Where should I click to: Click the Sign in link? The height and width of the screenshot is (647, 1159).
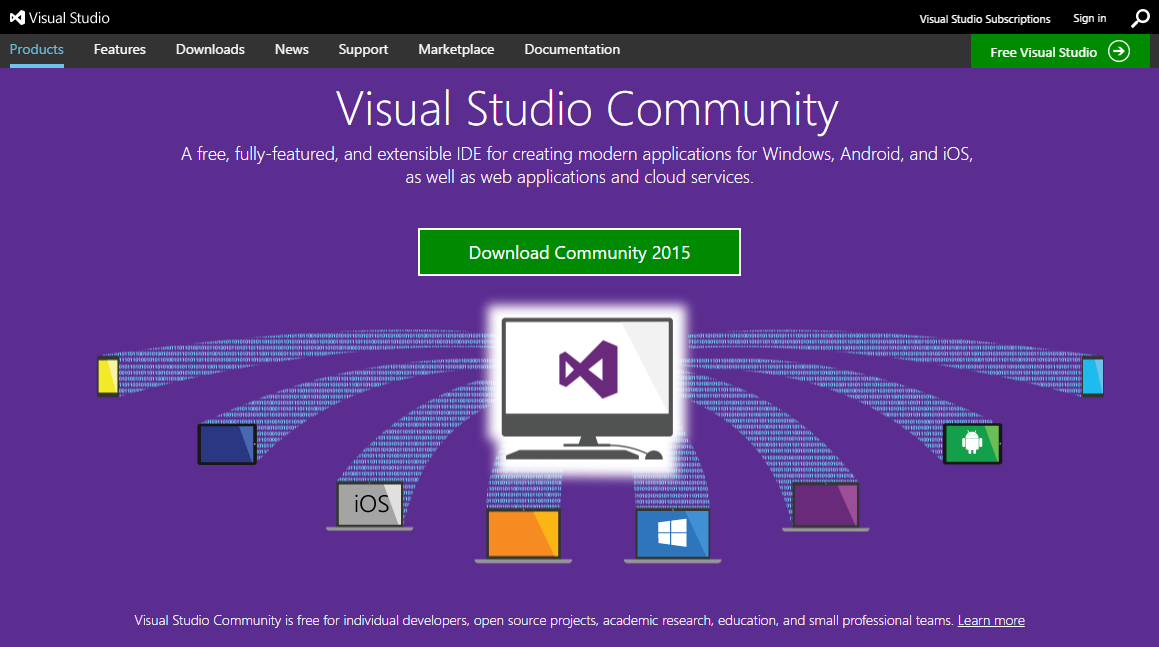(x=1090, y=18)
